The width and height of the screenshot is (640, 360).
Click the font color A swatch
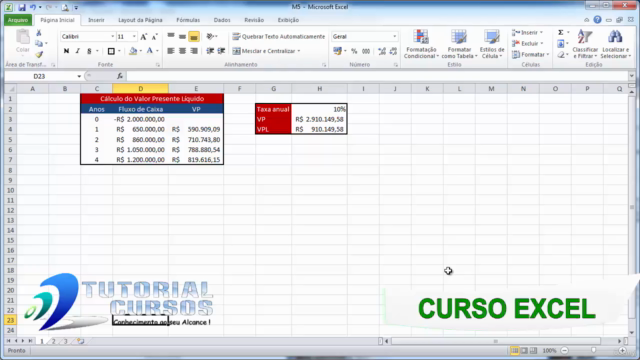(149, 51)
